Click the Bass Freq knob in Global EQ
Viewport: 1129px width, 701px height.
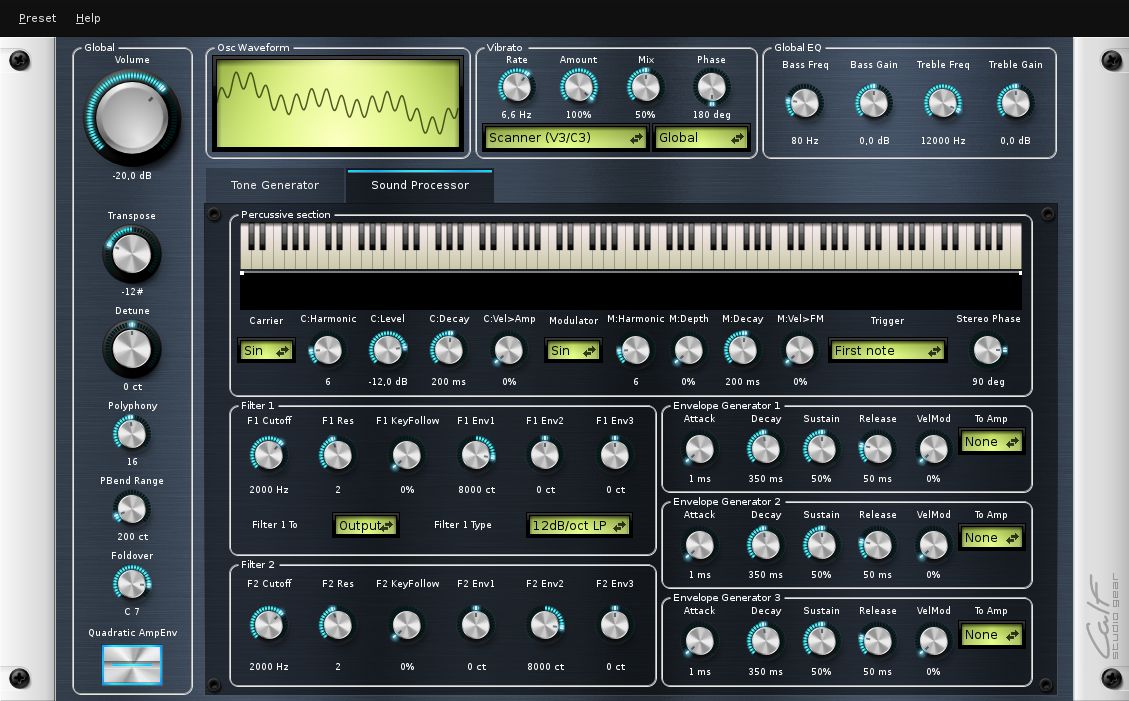804,102
